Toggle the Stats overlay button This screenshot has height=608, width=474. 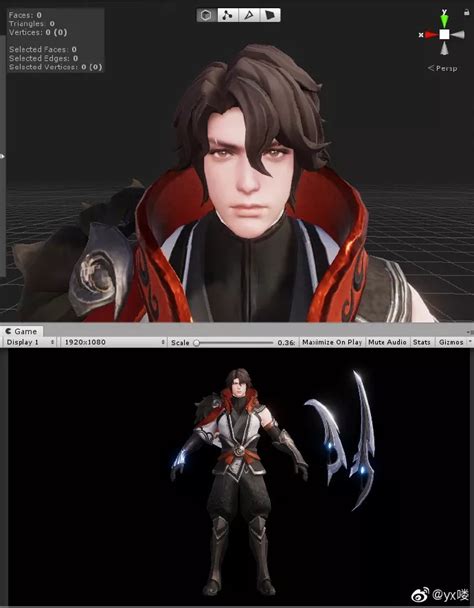click(422, 342)
